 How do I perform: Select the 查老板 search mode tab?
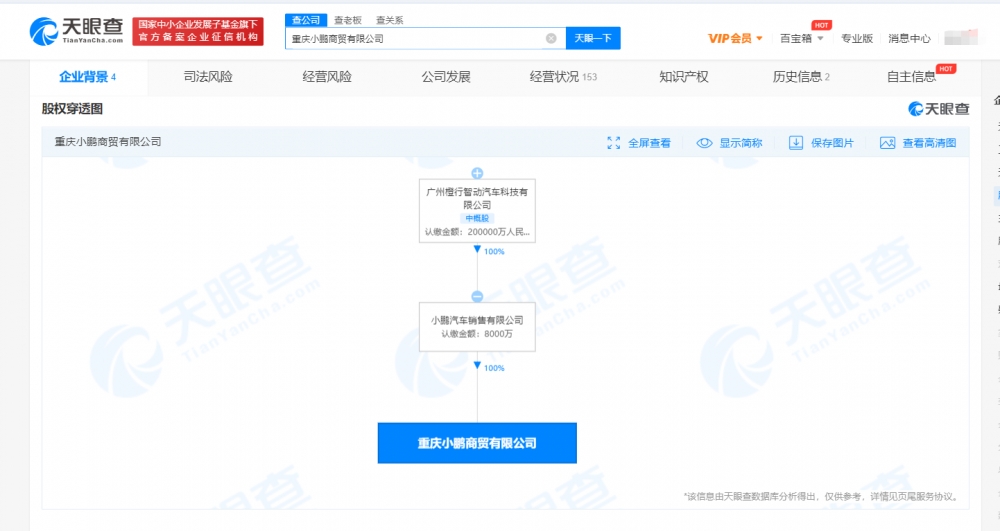(348, 20)
